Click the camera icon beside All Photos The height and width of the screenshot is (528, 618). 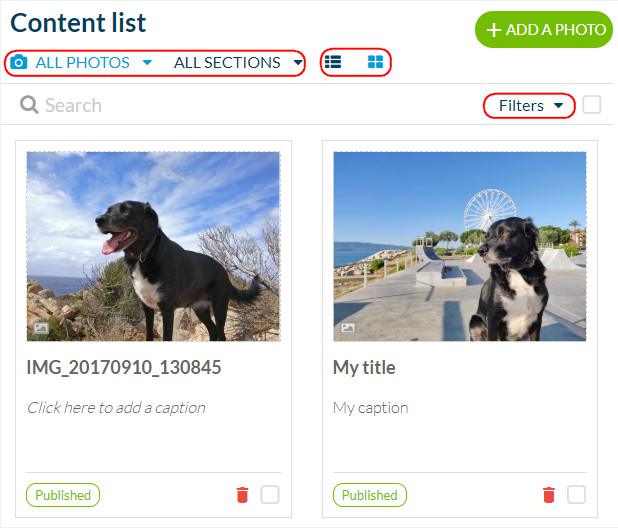click(18, 63)
